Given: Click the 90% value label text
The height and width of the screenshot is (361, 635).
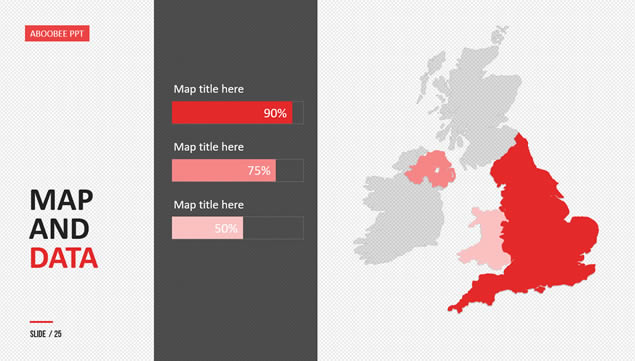Looking at the screenshot, I should tap(275, 113).
